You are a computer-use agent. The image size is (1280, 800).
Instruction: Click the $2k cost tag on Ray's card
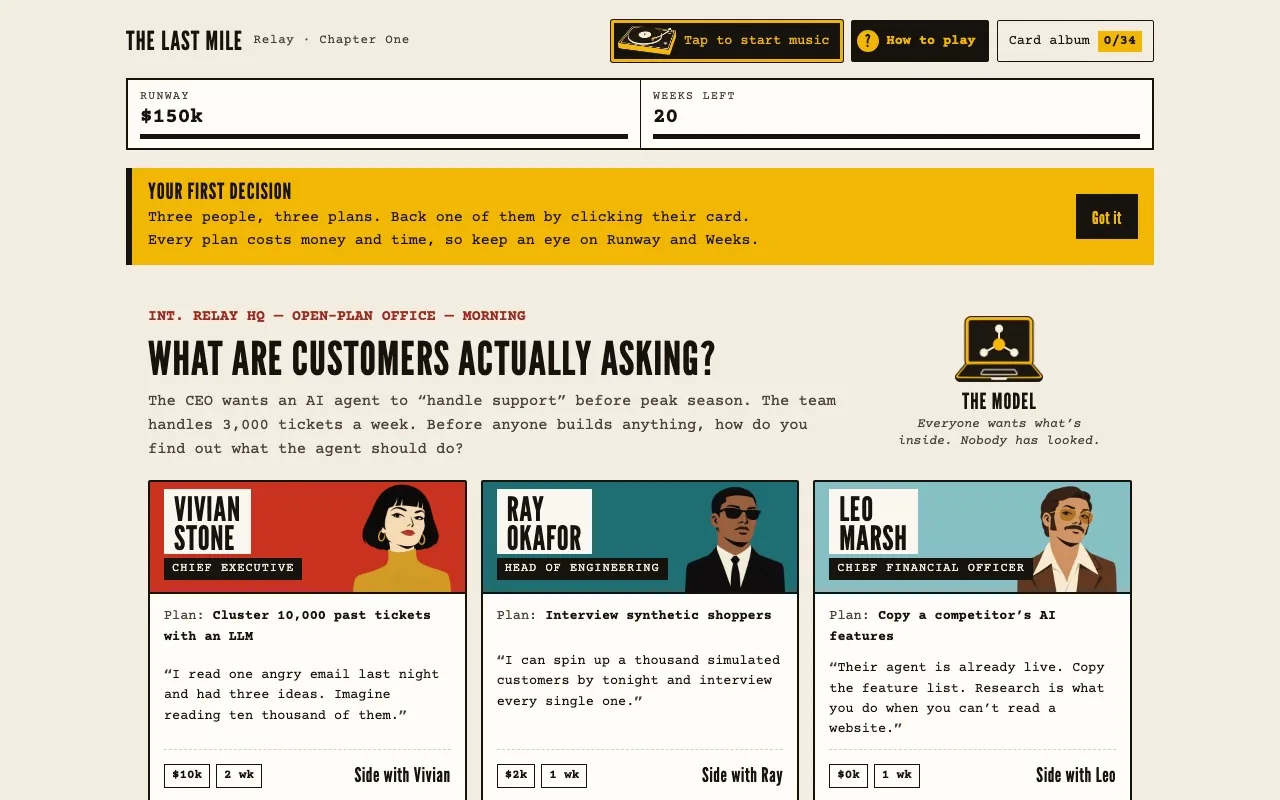[516, 776]
